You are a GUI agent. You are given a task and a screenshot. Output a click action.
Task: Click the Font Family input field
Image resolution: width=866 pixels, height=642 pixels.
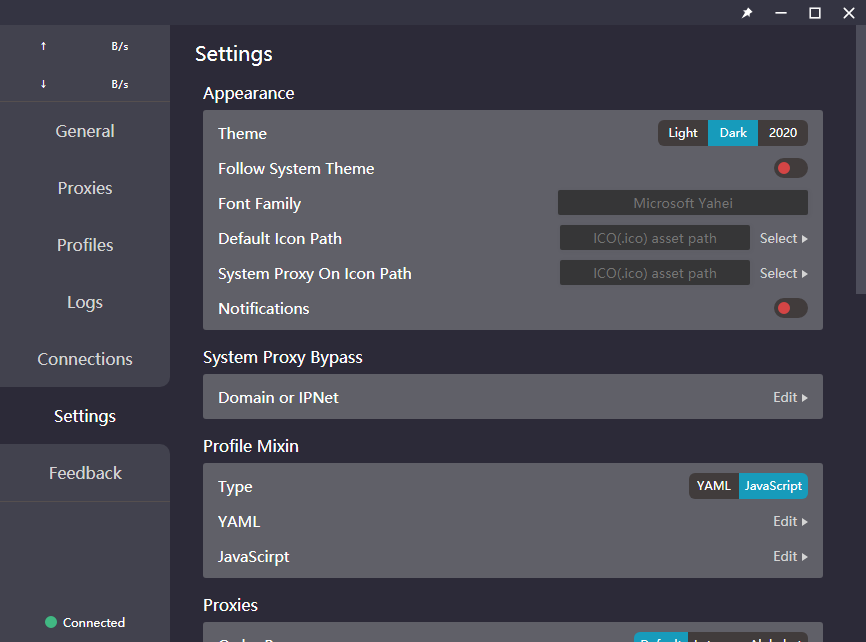682,203
